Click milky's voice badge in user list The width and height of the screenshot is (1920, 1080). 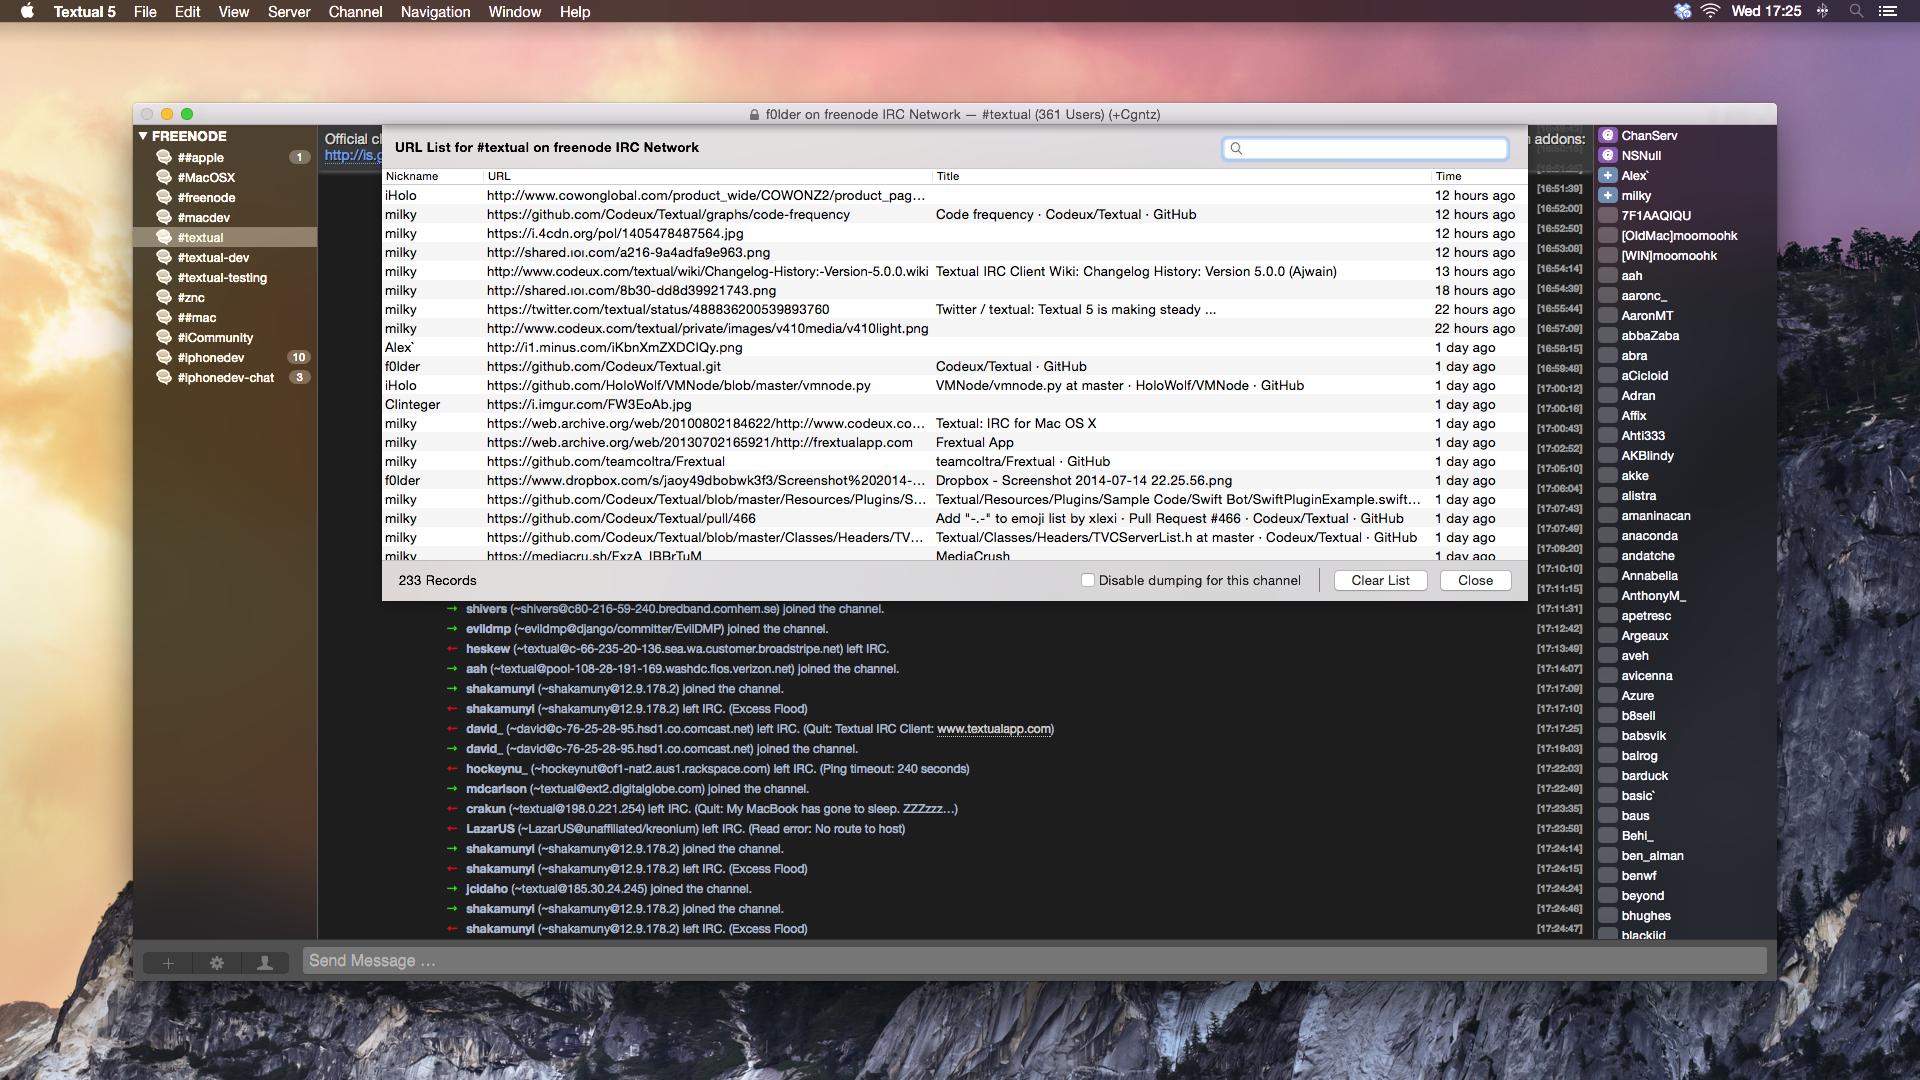tap(1608, 195)
